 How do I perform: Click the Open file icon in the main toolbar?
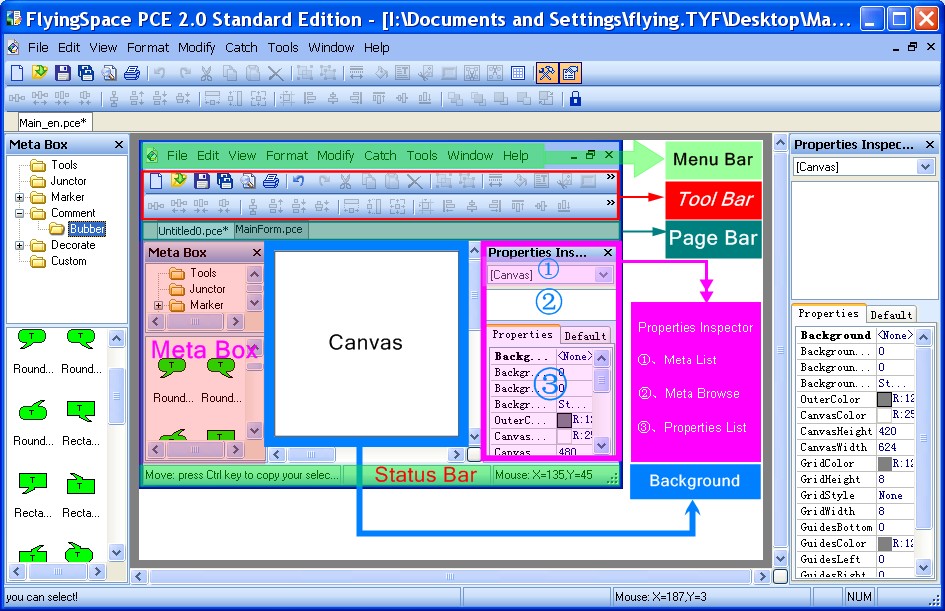[x=40, y=74]
